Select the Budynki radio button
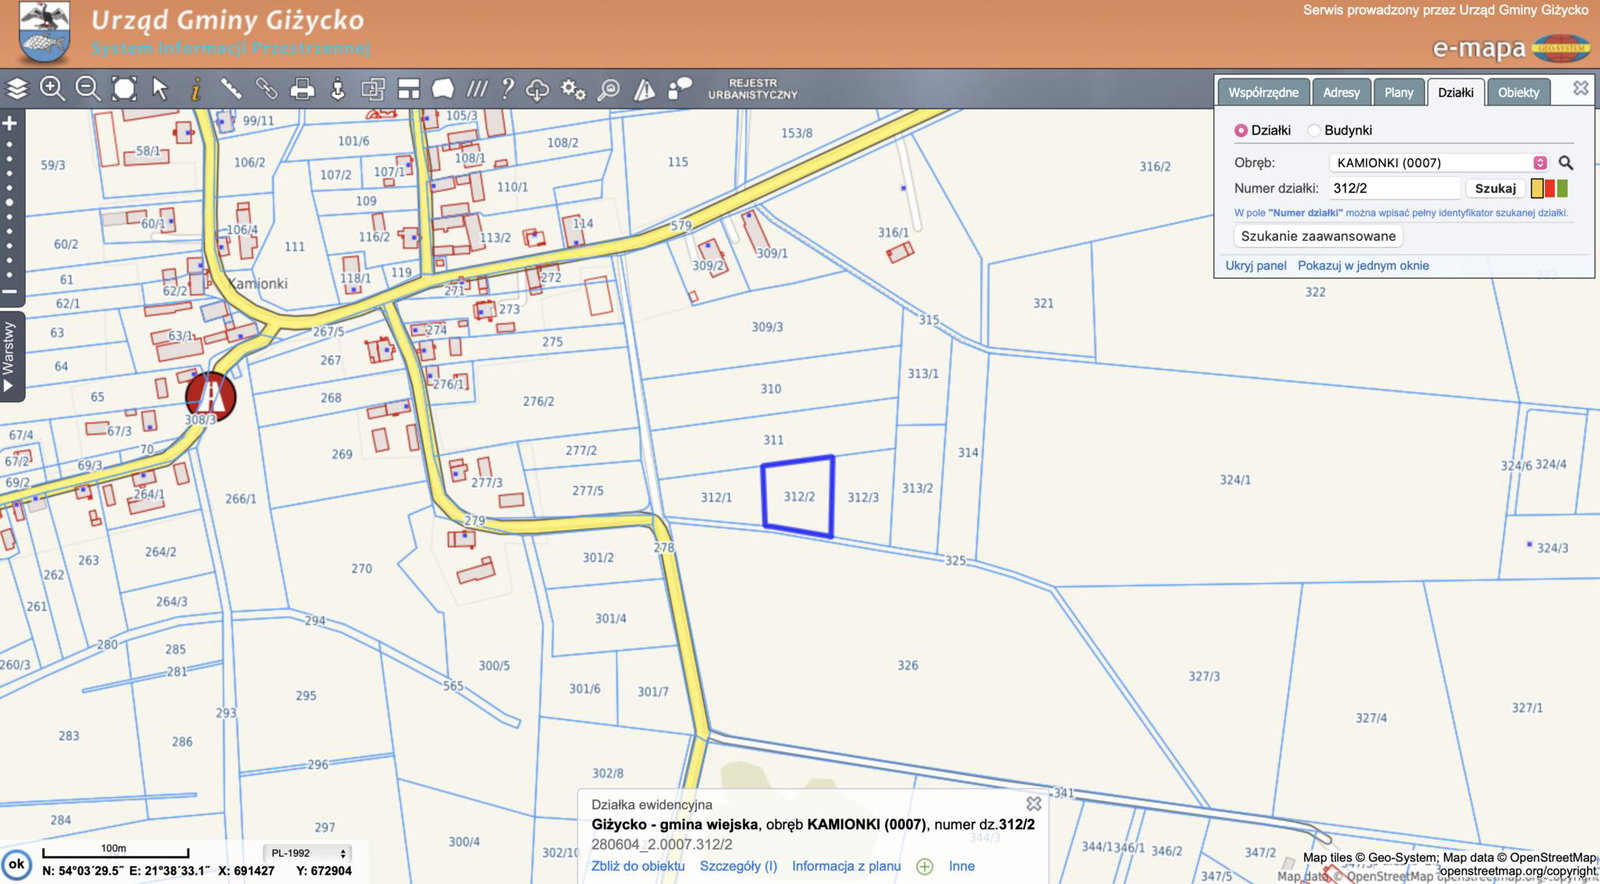The width and height of the screenshot is (1600, 884). click(1314, 131)
